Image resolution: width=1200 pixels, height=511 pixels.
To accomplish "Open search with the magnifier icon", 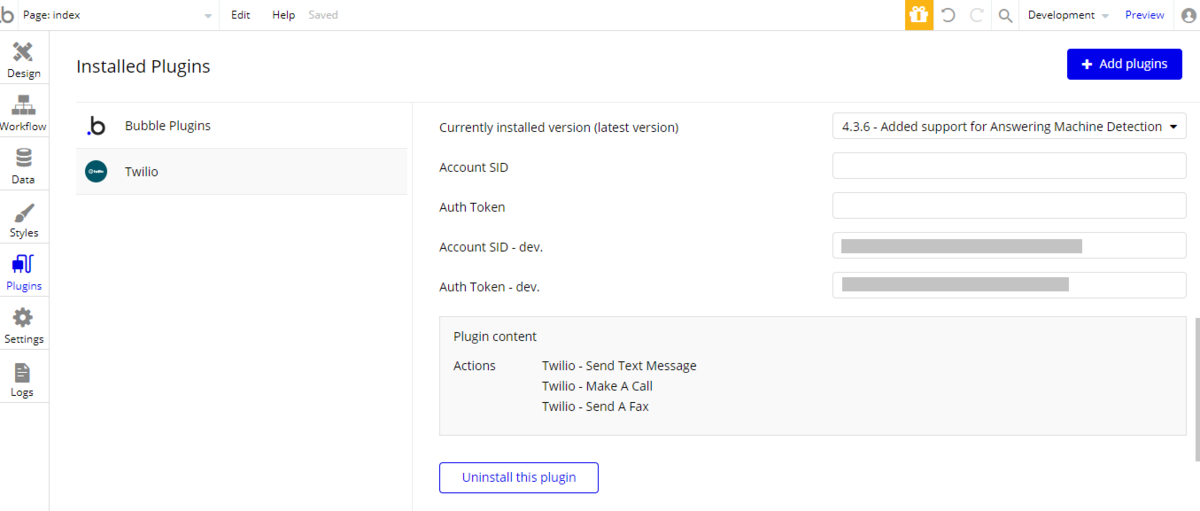I will pyautogui.click(x=1005, y=15).
